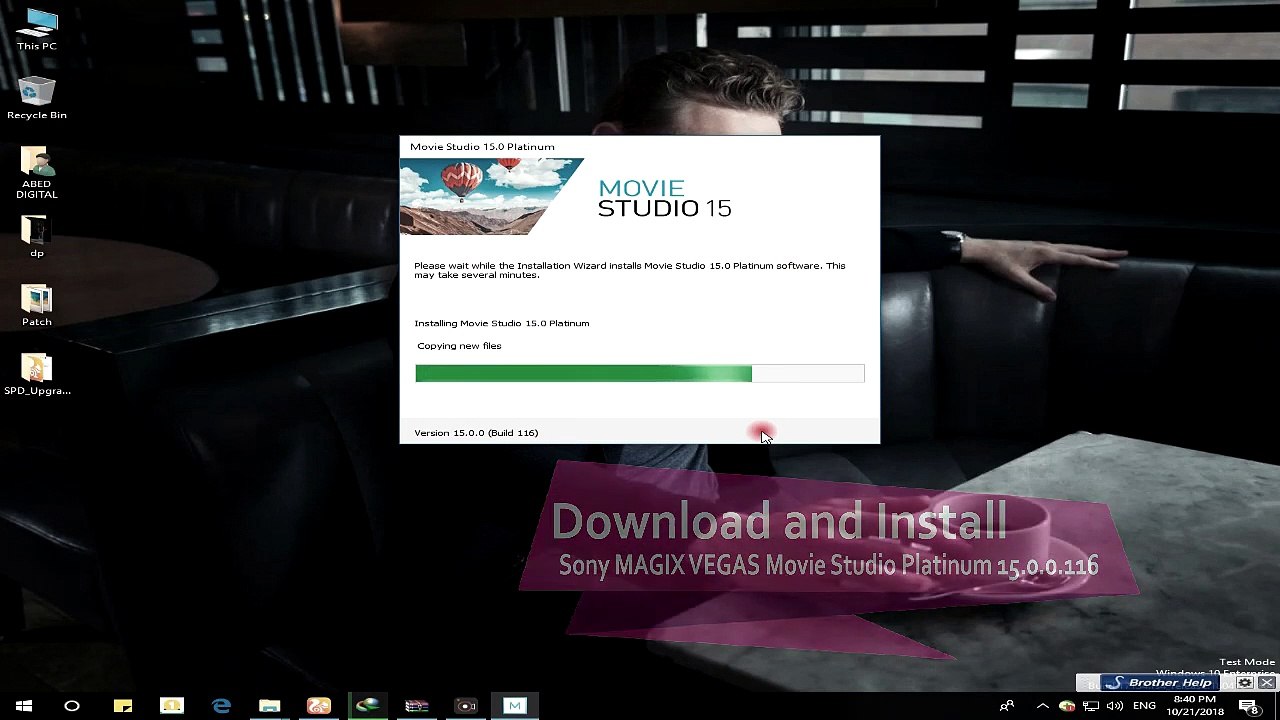Select the Patch folder icon
This screenshot has width=1280, height=720.
(x=37, y=305)
